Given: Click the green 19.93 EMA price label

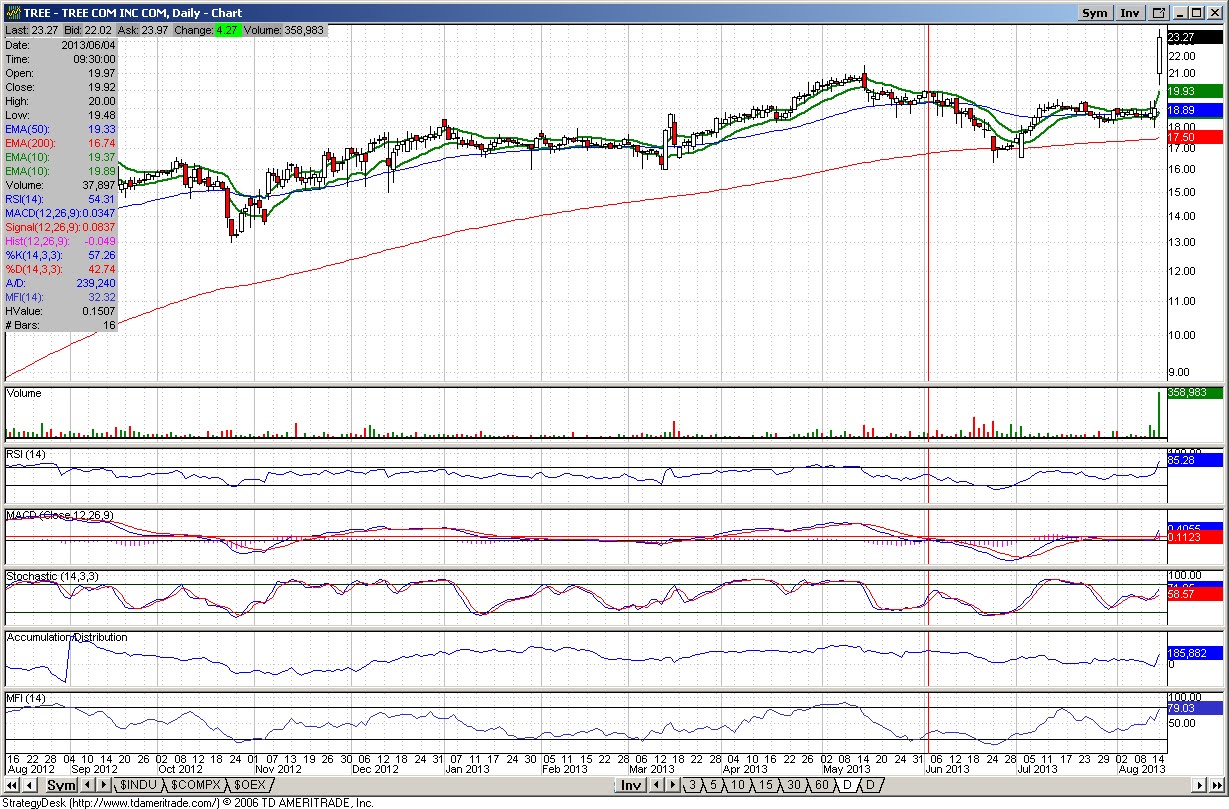Looking at the screenshot, I should click(x=1194, y=91).
